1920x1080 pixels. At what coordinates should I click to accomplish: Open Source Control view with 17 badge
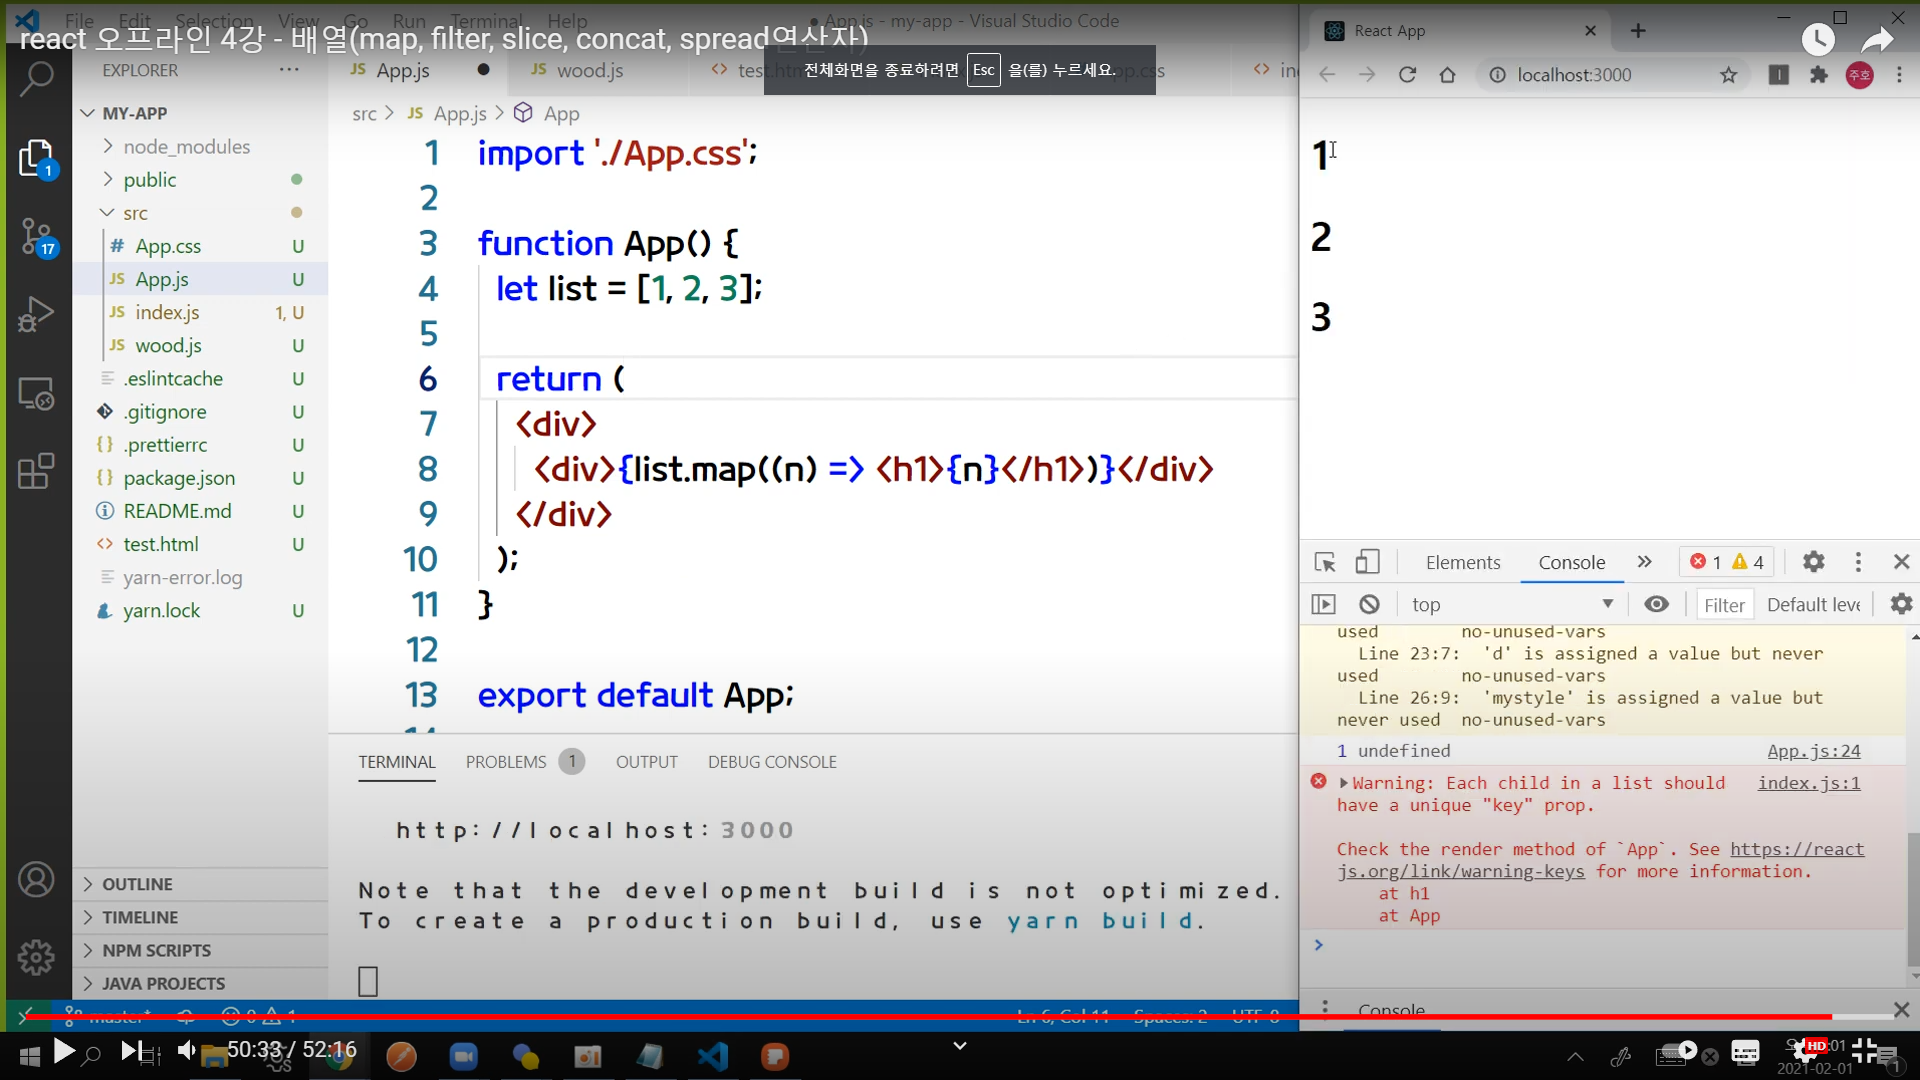[x=37, y=238]
